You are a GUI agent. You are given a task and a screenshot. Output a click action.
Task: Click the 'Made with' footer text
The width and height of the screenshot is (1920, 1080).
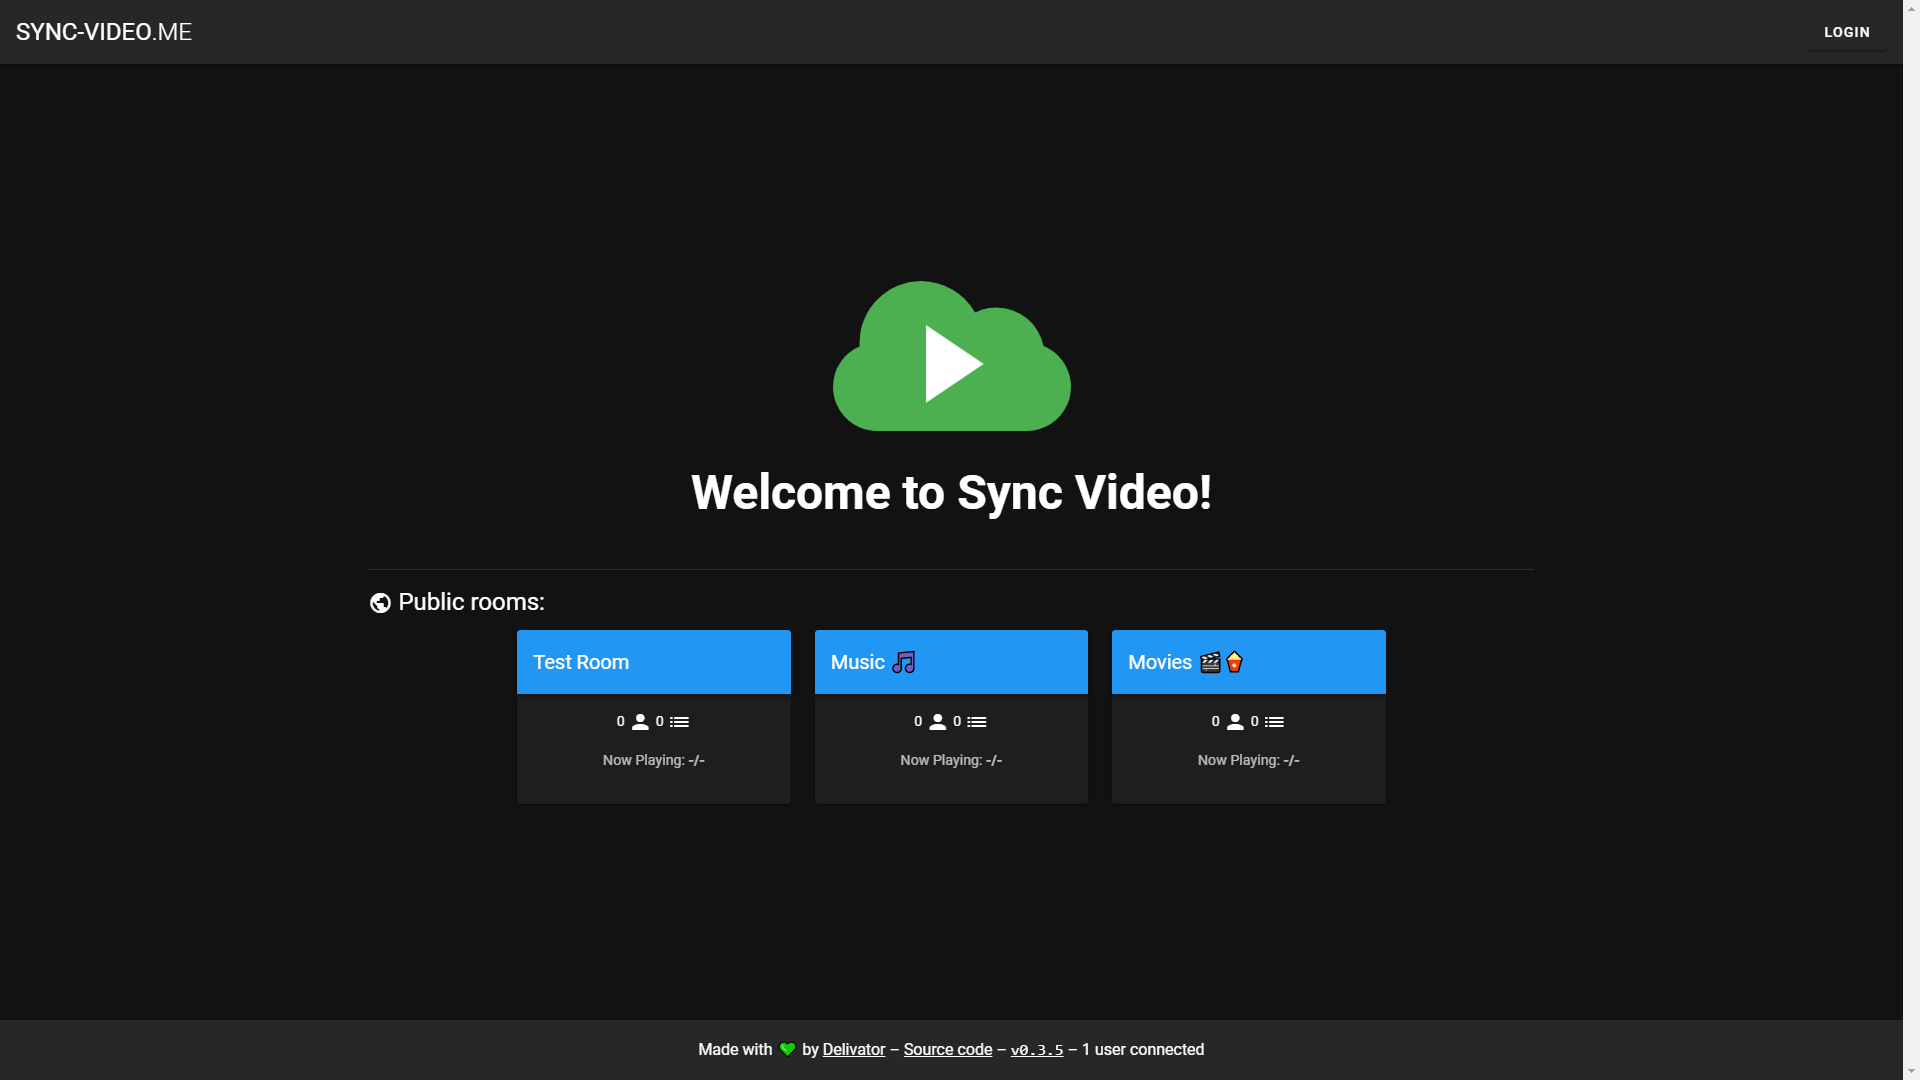tap(735, 1050)
